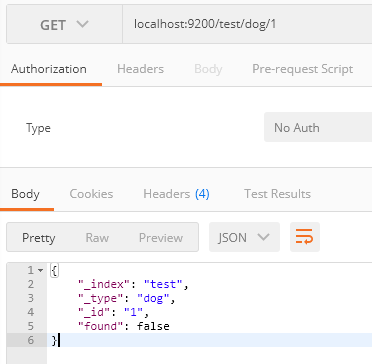Select the response Body tab

click(25, 194)
